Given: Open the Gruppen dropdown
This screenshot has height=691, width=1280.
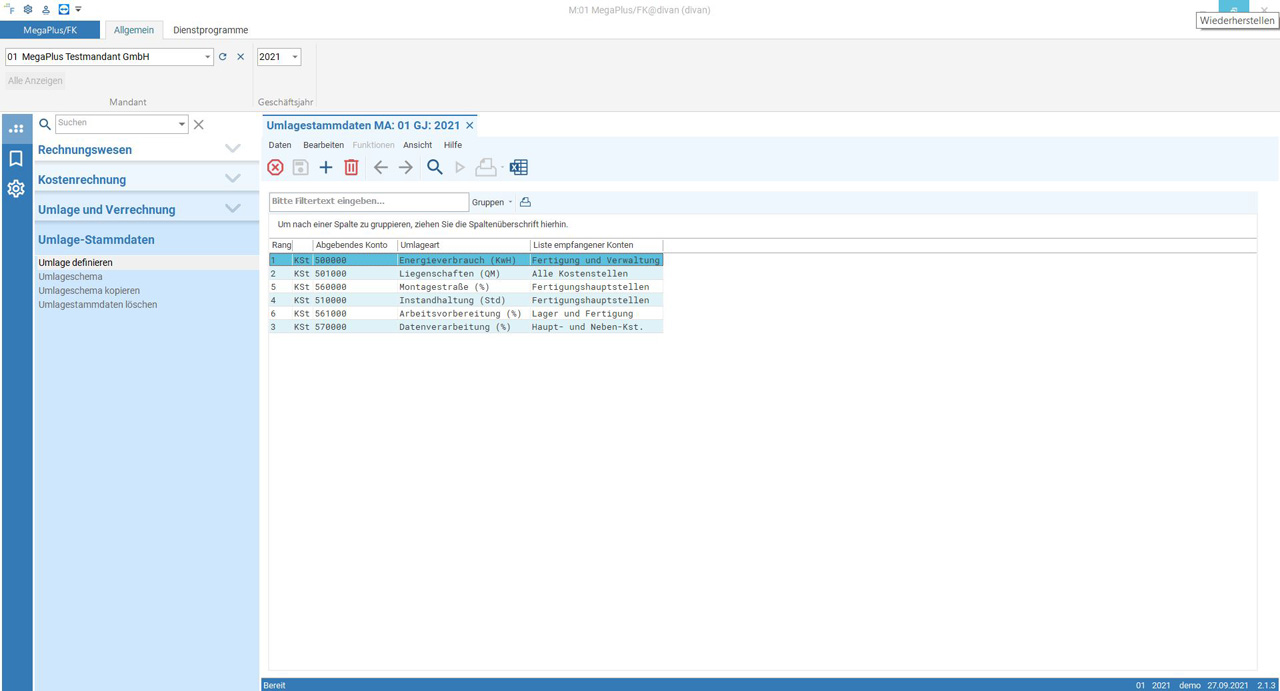Looking at the screenshot, I should click(492, 202).
